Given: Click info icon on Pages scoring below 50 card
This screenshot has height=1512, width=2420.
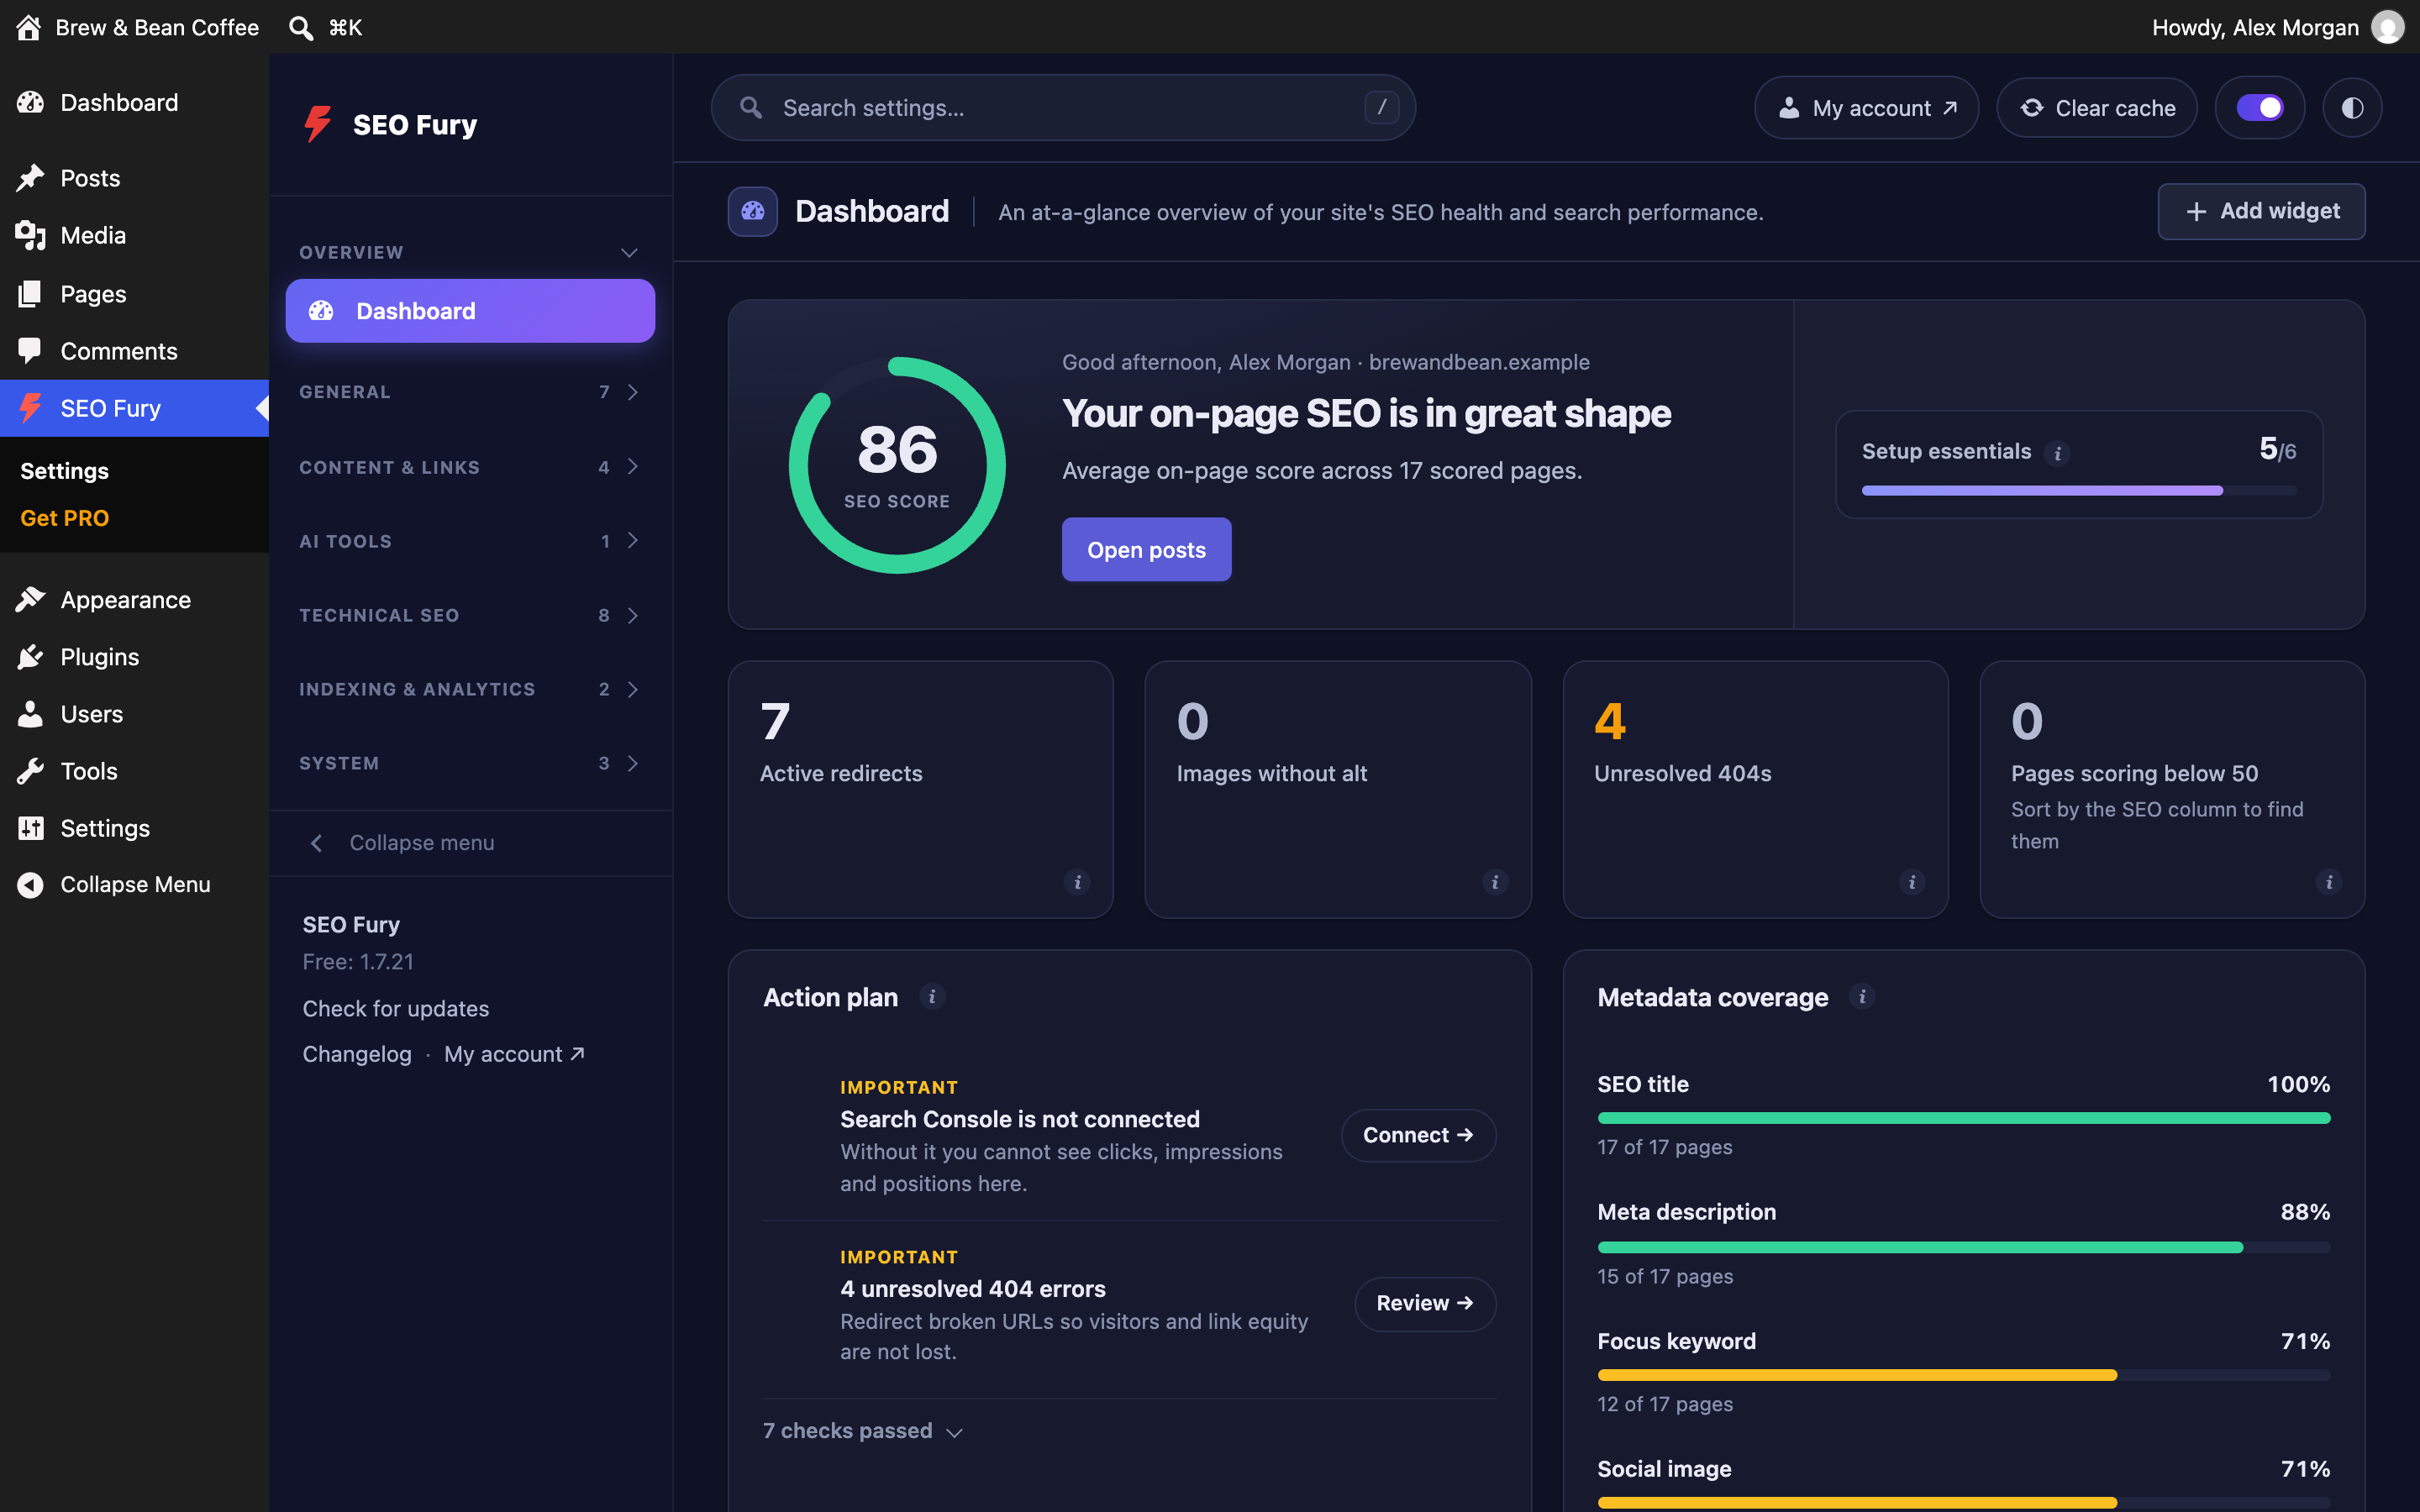Looking at the screenshot, I should tap(2329, 882).
